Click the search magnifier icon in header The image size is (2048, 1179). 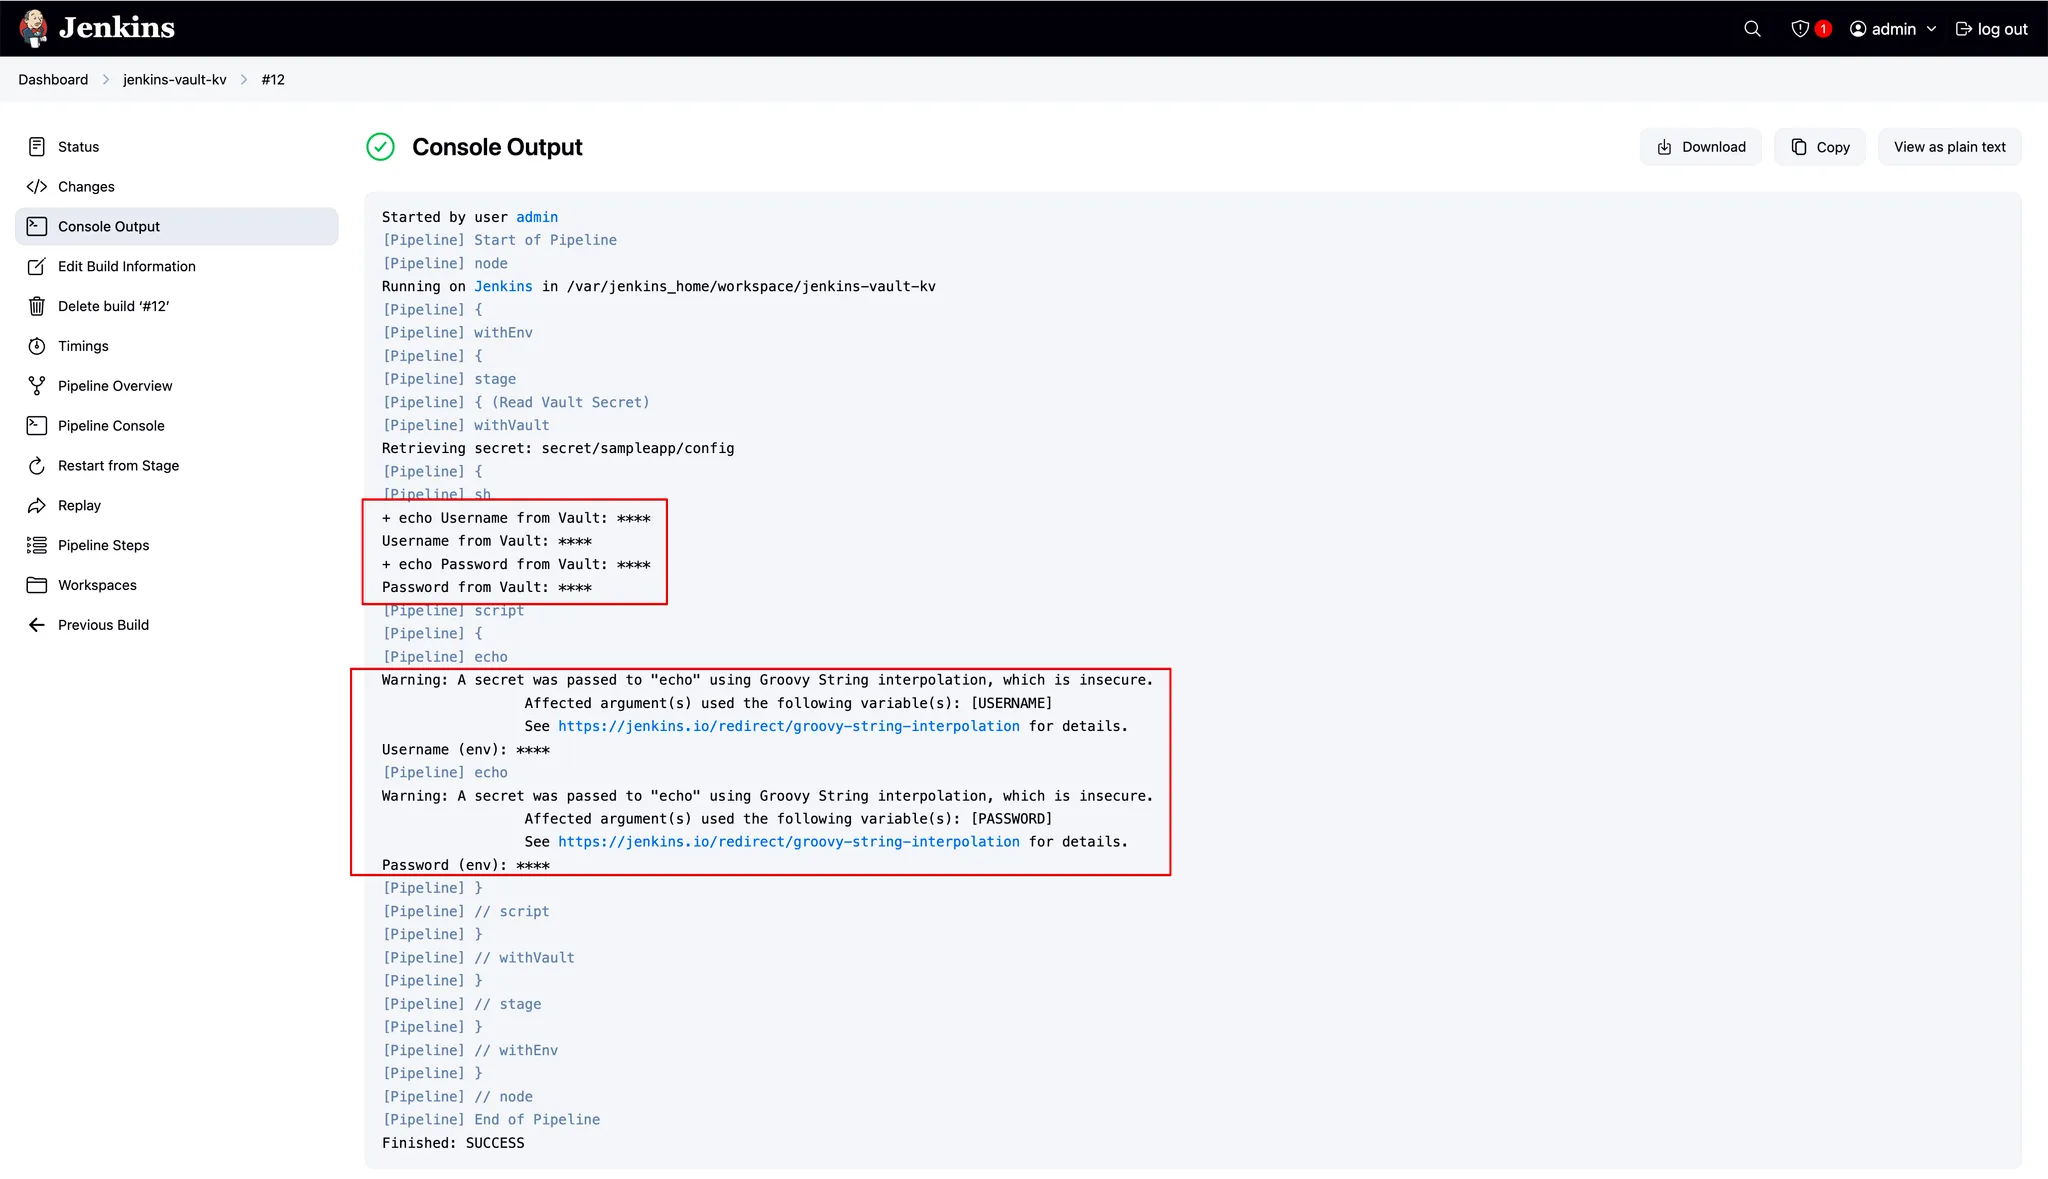(x=1752, y=29)
